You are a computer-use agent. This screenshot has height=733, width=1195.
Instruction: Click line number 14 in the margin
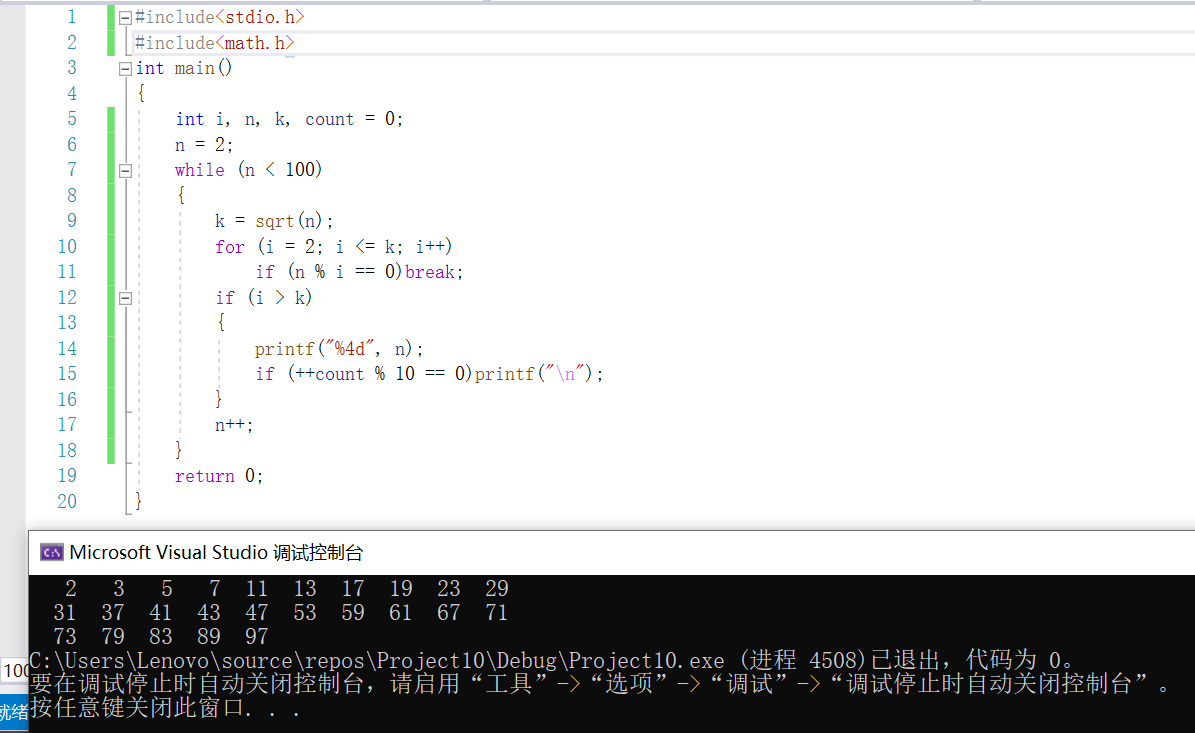click(67, 349)
